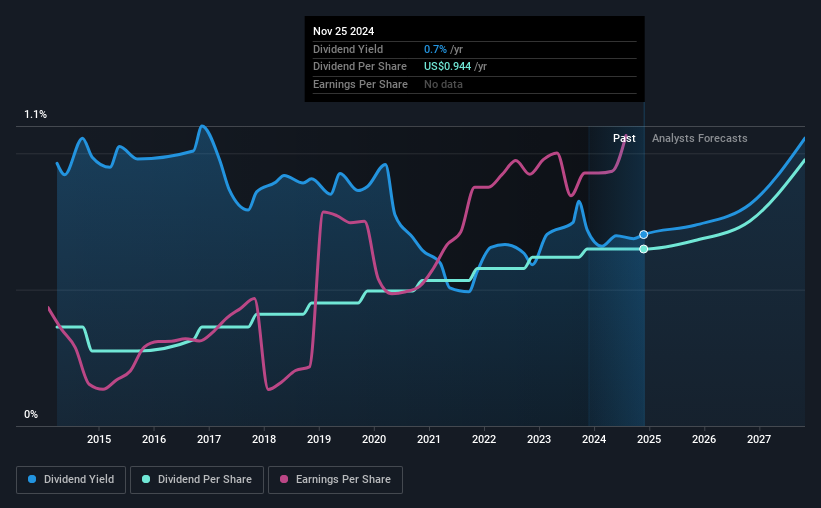Viewport: 821px width, 508px height.
Task: Click the teal Dividend Per Share legend dot
Action: point(146,479)
